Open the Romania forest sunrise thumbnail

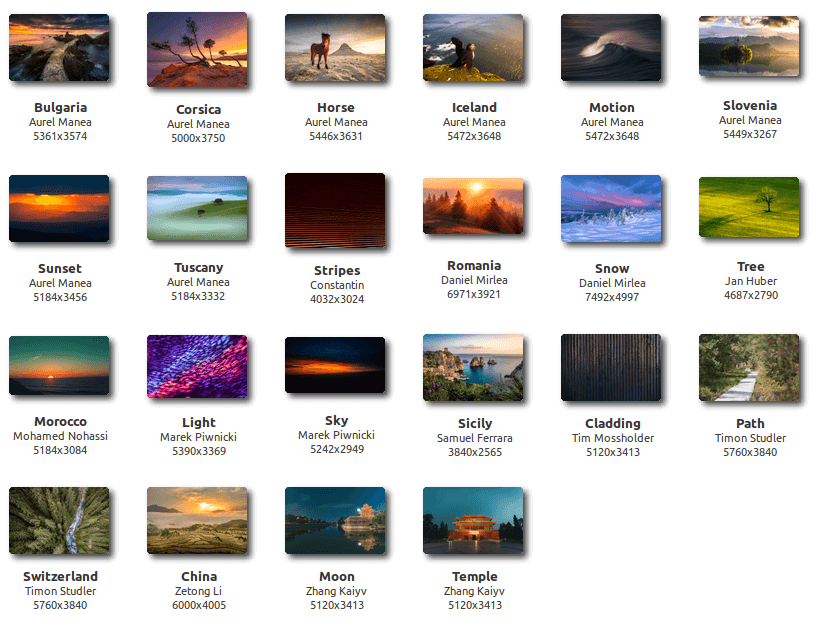[x=474, y=208]
